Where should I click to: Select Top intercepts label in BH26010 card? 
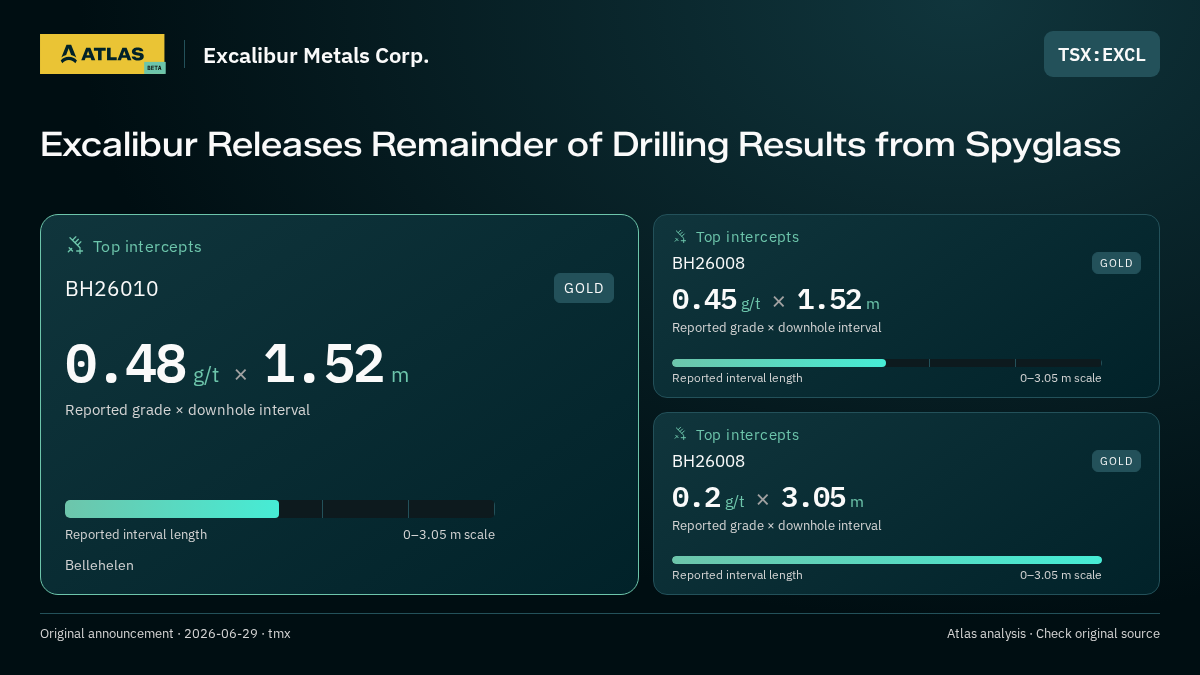[x=147, y=246]
